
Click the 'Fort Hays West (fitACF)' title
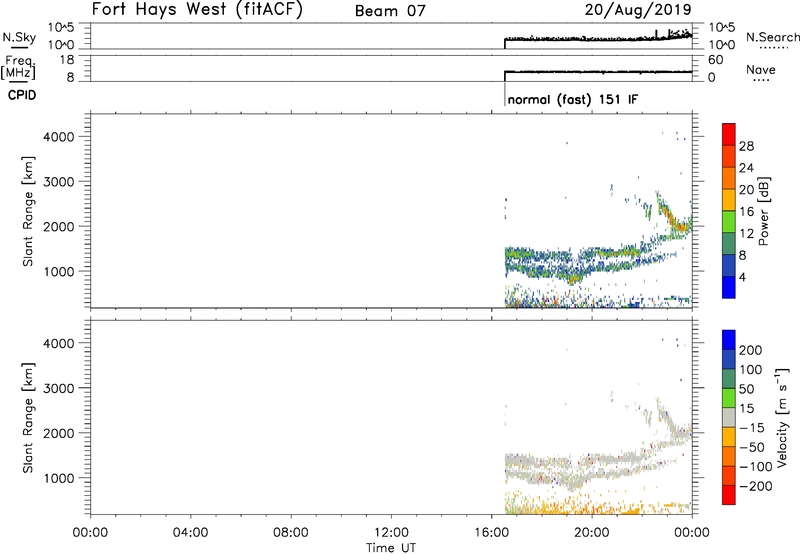coord(197,10)
